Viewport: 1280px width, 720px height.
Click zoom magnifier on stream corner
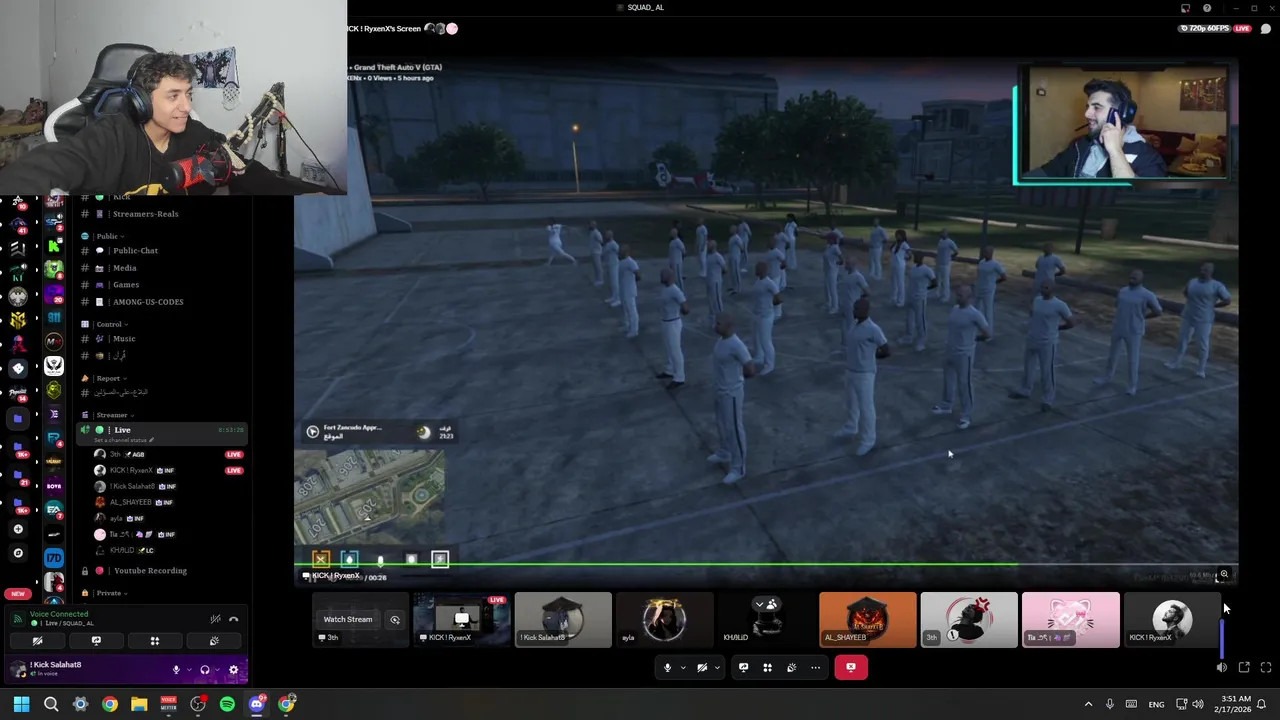point(1224,575)
